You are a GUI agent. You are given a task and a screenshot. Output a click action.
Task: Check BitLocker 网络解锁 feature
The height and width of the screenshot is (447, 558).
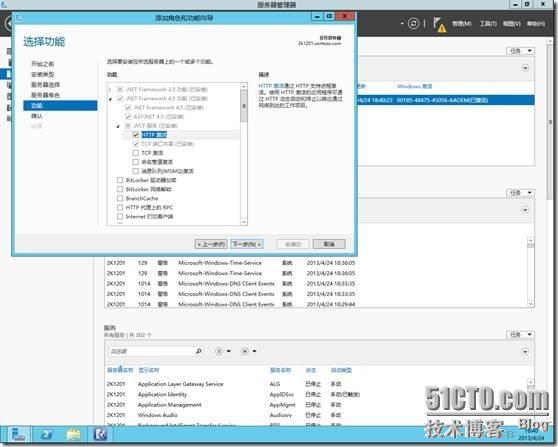(120, 189)
